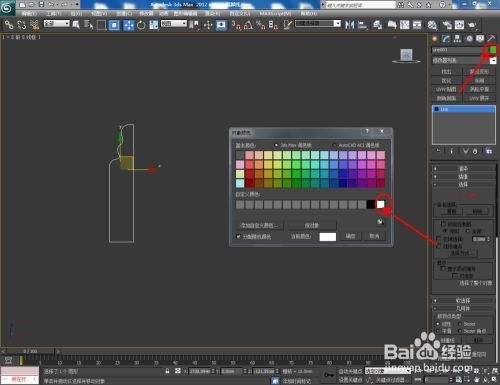Click the Align tool icon
This screenshot has height=385, width=500.
click(362, 25)
